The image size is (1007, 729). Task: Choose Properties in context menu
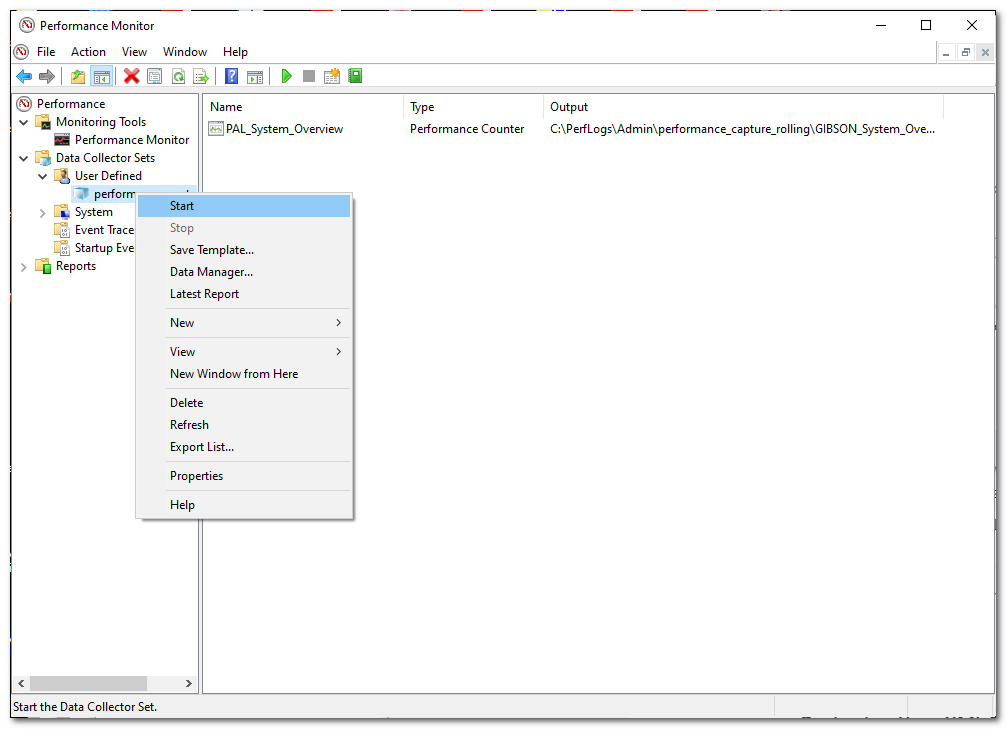coord(245,476)
